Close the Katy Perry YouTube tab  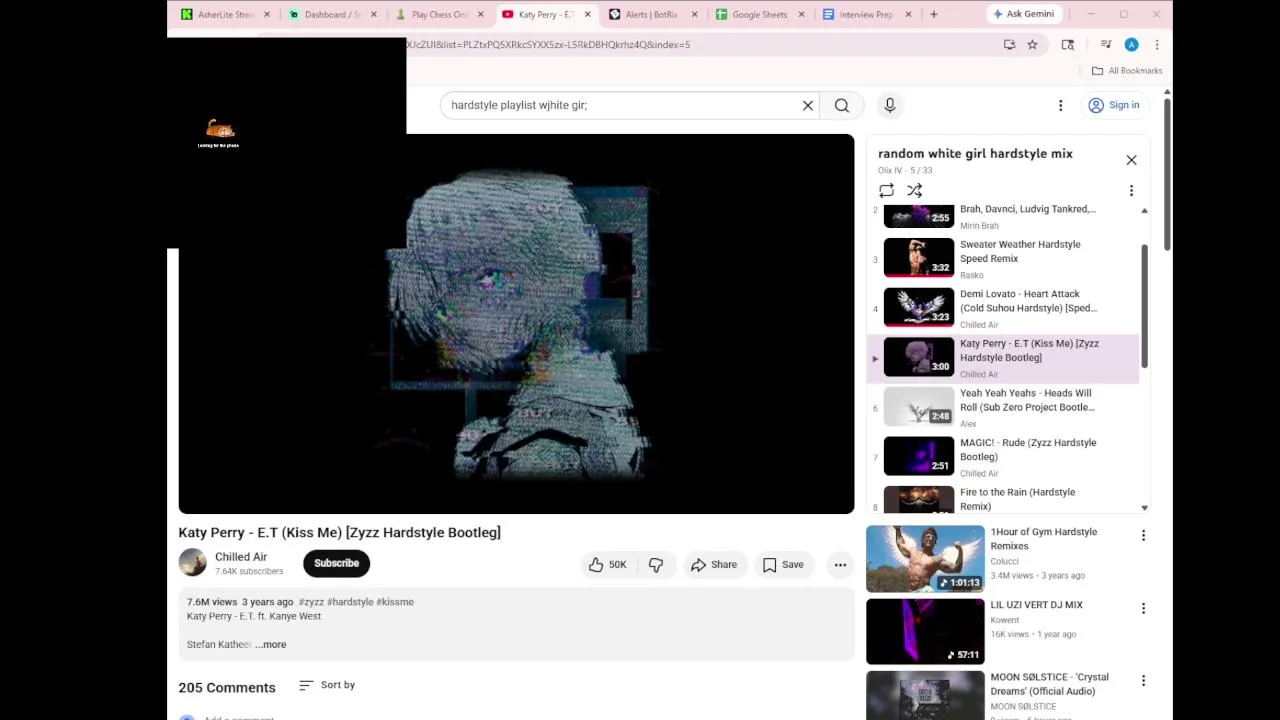point(587,14)
